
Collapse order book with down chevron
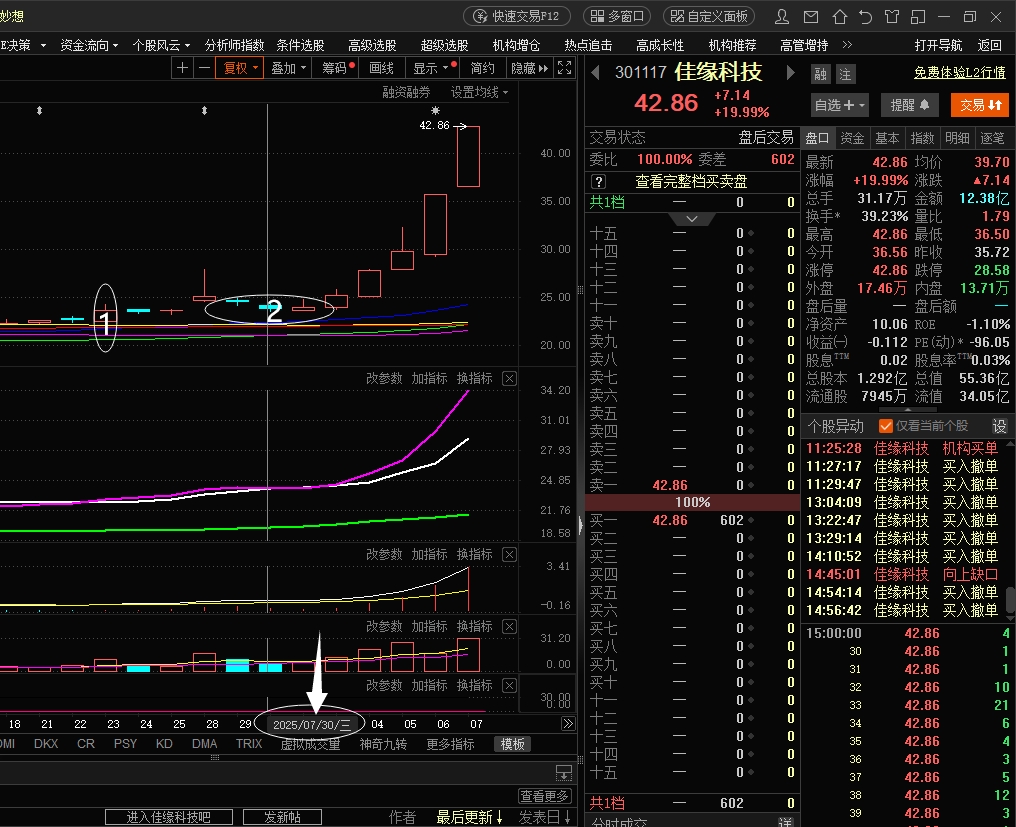691,218
